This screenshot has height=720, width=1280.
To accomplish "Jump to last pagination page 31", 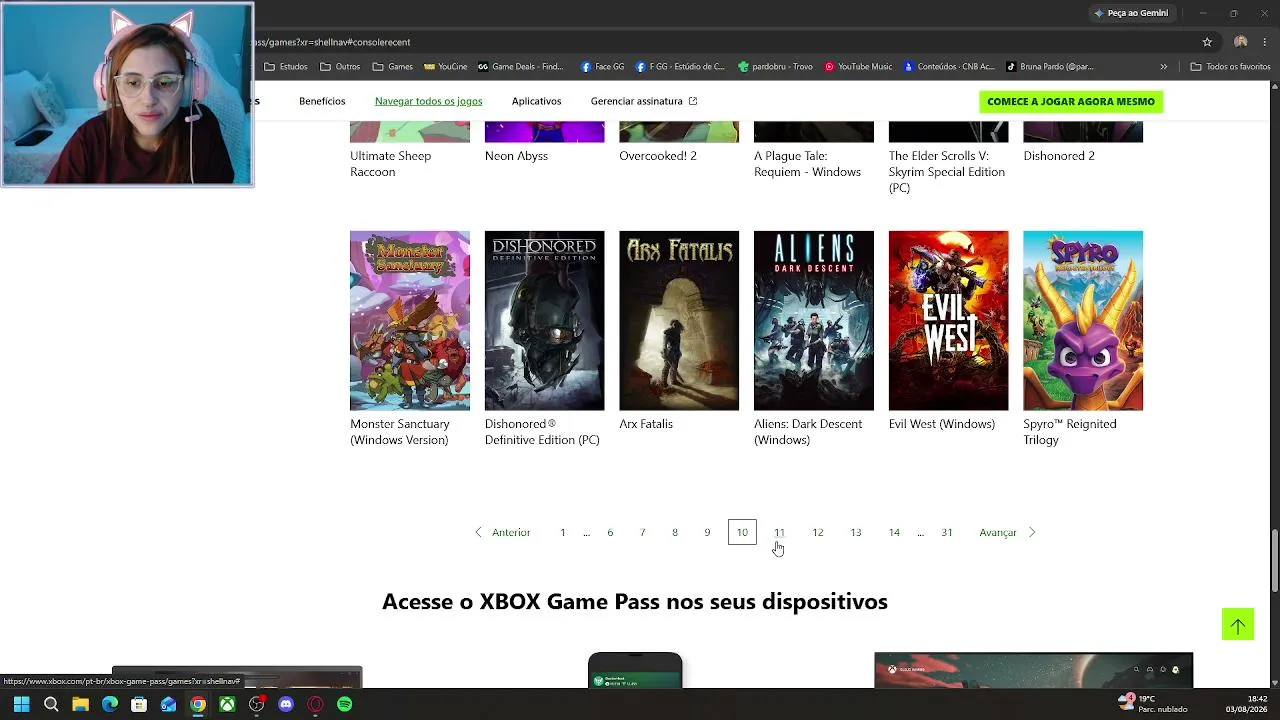I will pyautogui.click(x=947, y=533).
